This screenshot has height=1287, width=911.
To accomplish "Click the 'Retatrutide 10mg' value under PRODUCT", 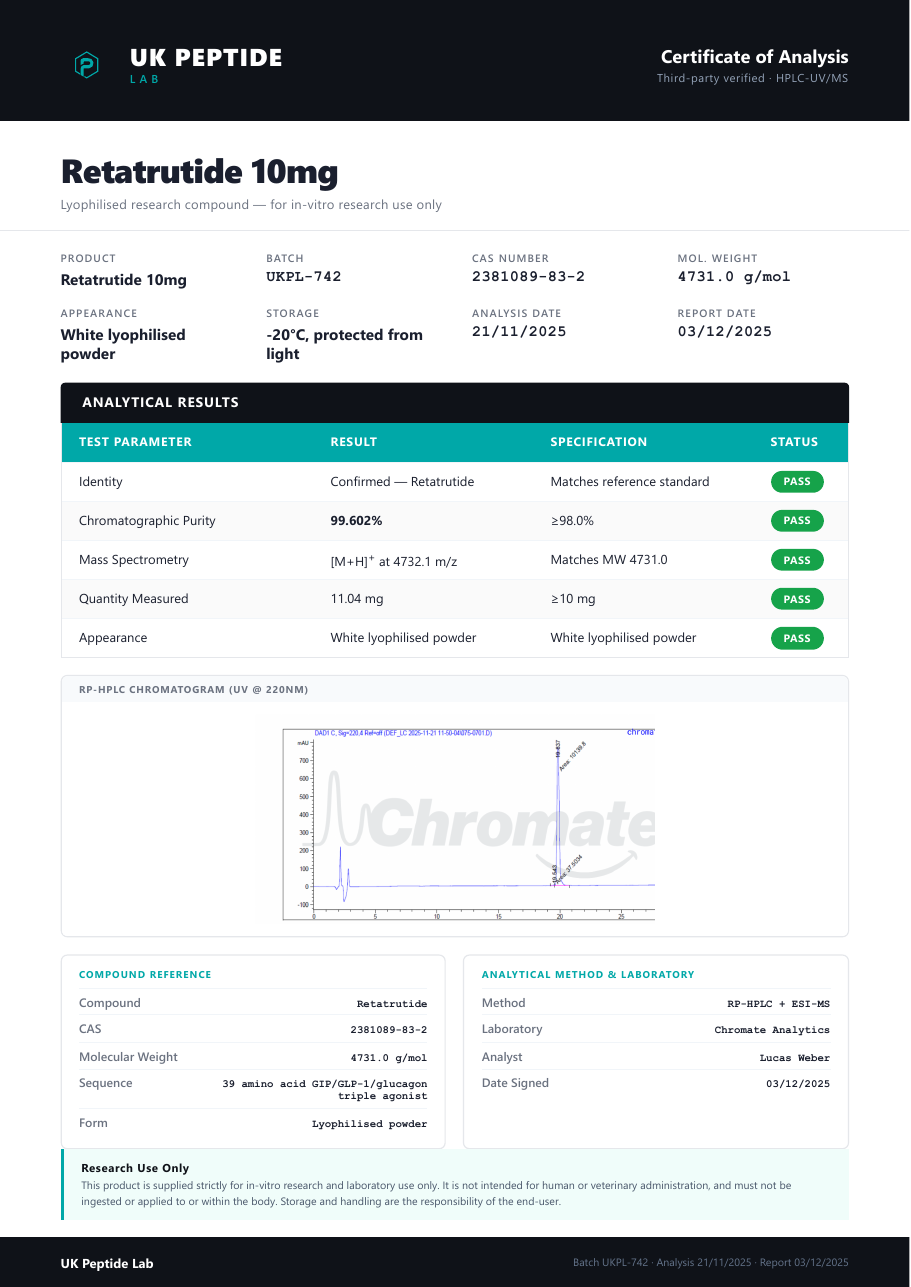I will pyautogui.click(x=124, y=280).
